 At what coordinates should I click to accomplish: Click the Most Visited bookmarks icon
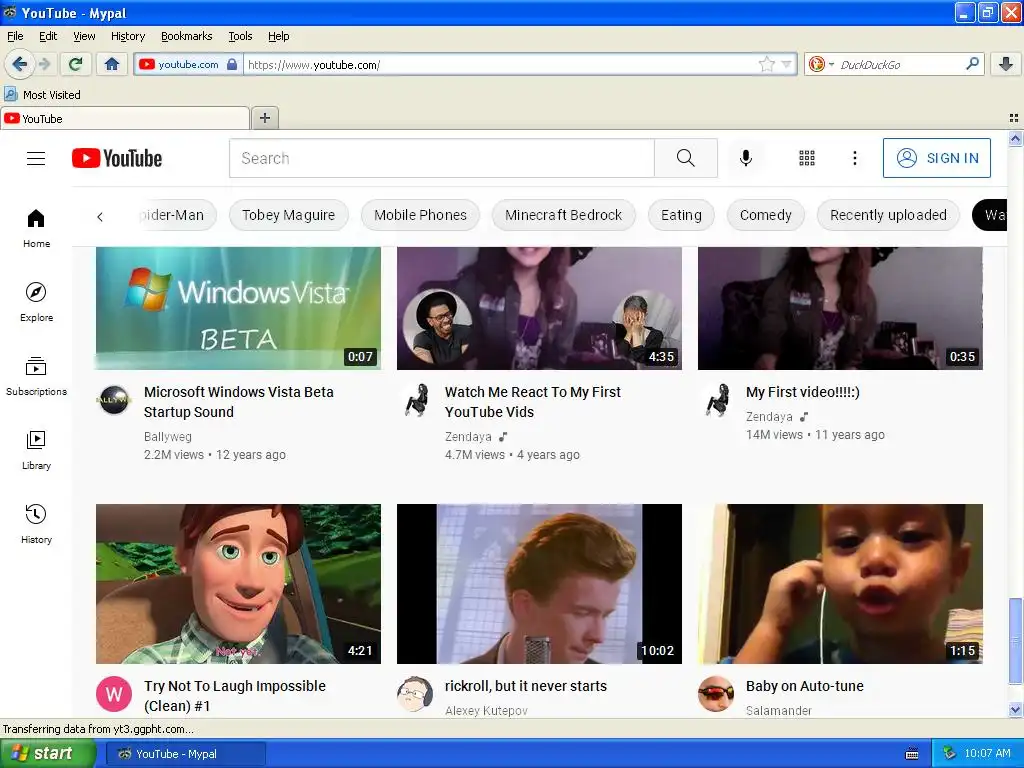point(11,94)
